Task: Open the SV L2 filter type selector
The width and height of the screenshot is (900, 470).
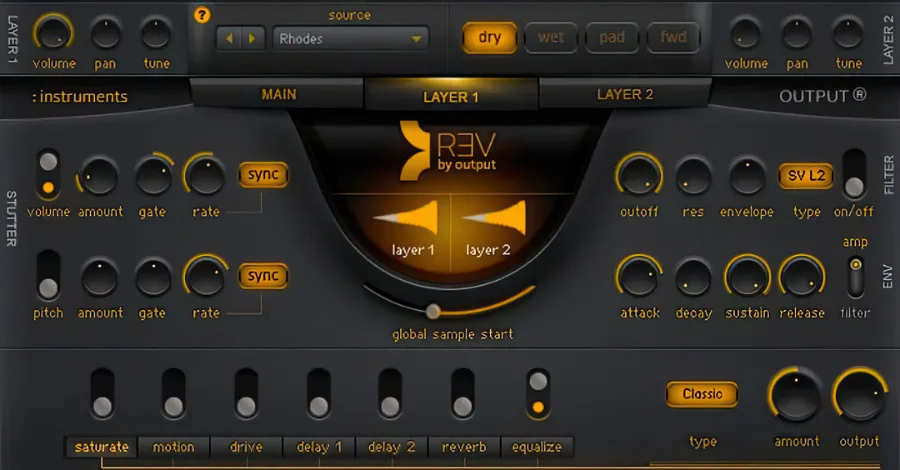Action: point(806,176)
